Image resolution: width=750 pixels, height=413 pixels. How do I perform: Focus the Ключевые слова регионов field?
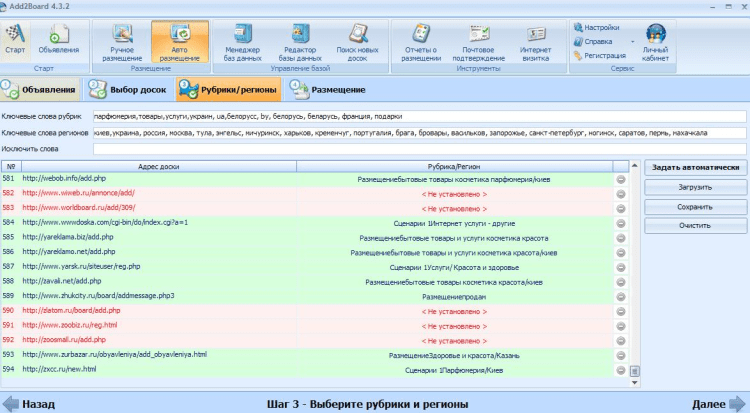[419, 133]
